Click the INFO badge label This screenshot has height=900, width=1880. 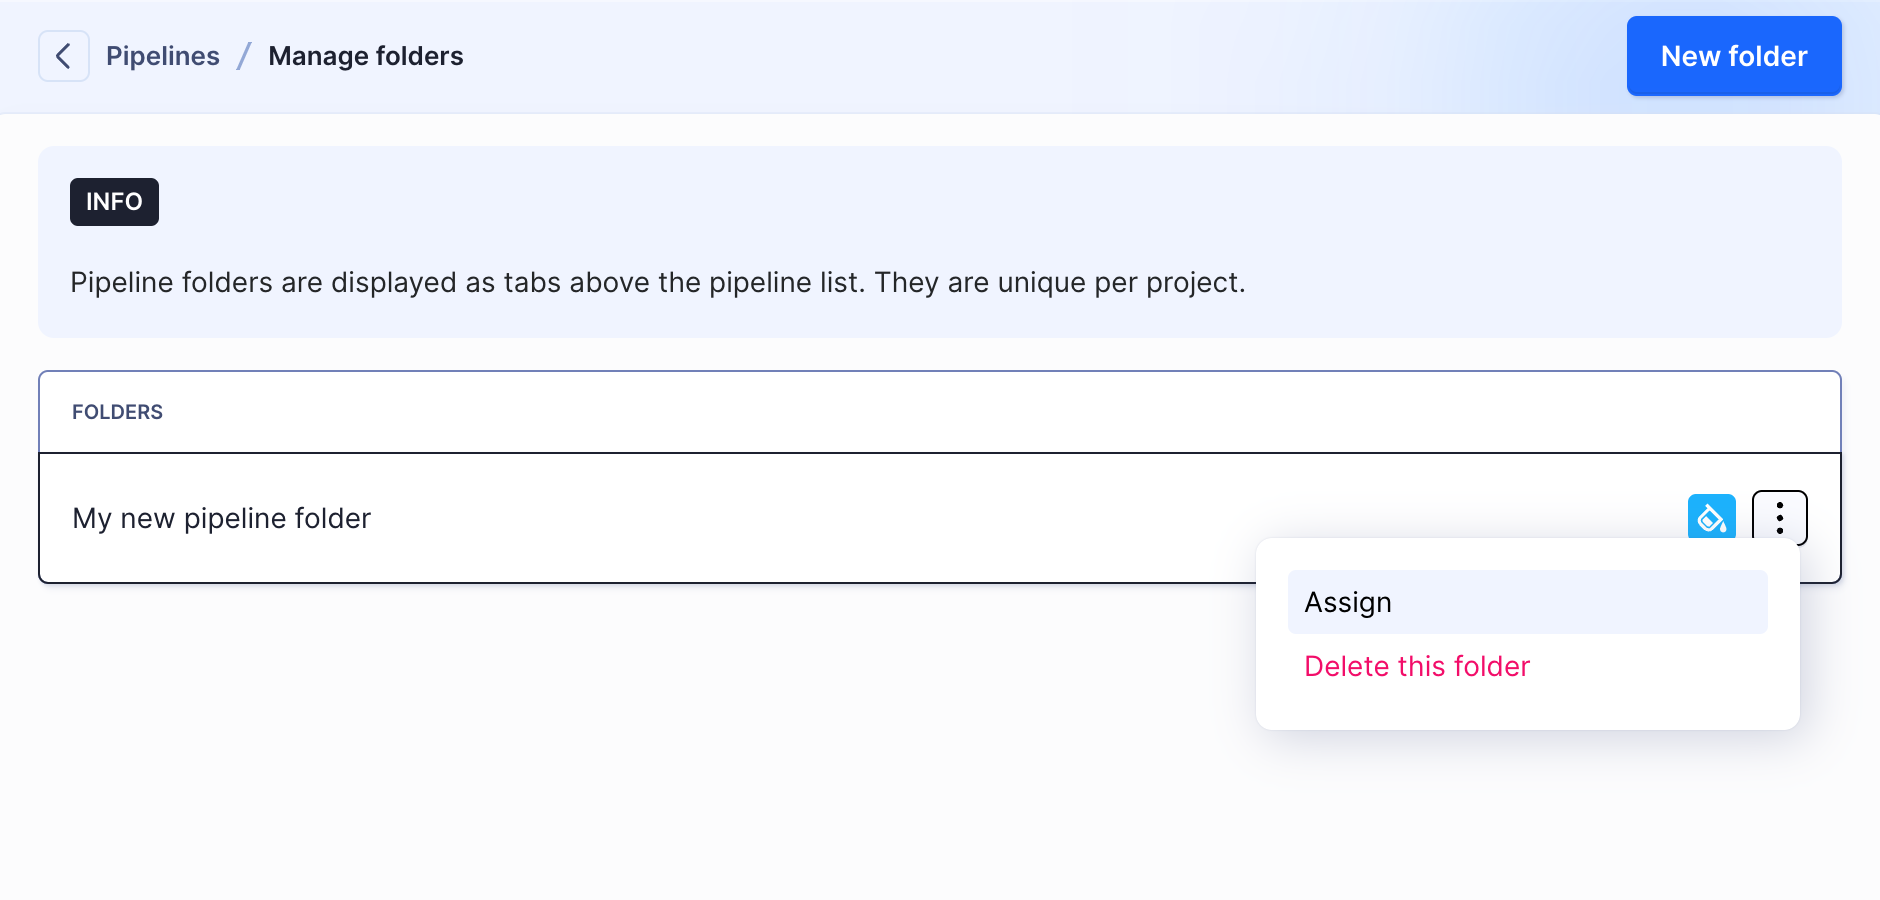coord(114,202)
